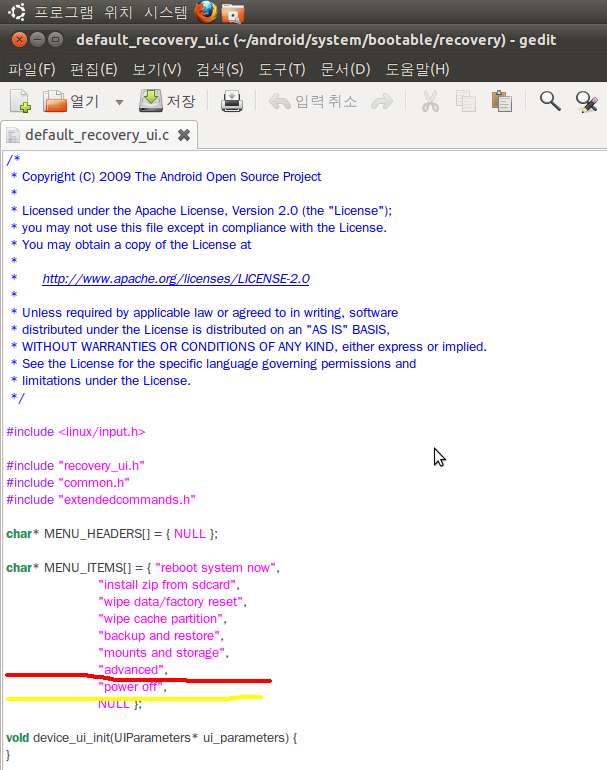The image size is (607, 770).
Task: Open Ubuntu 프로그램 panel menu
Action: click(x=63, y=12)
